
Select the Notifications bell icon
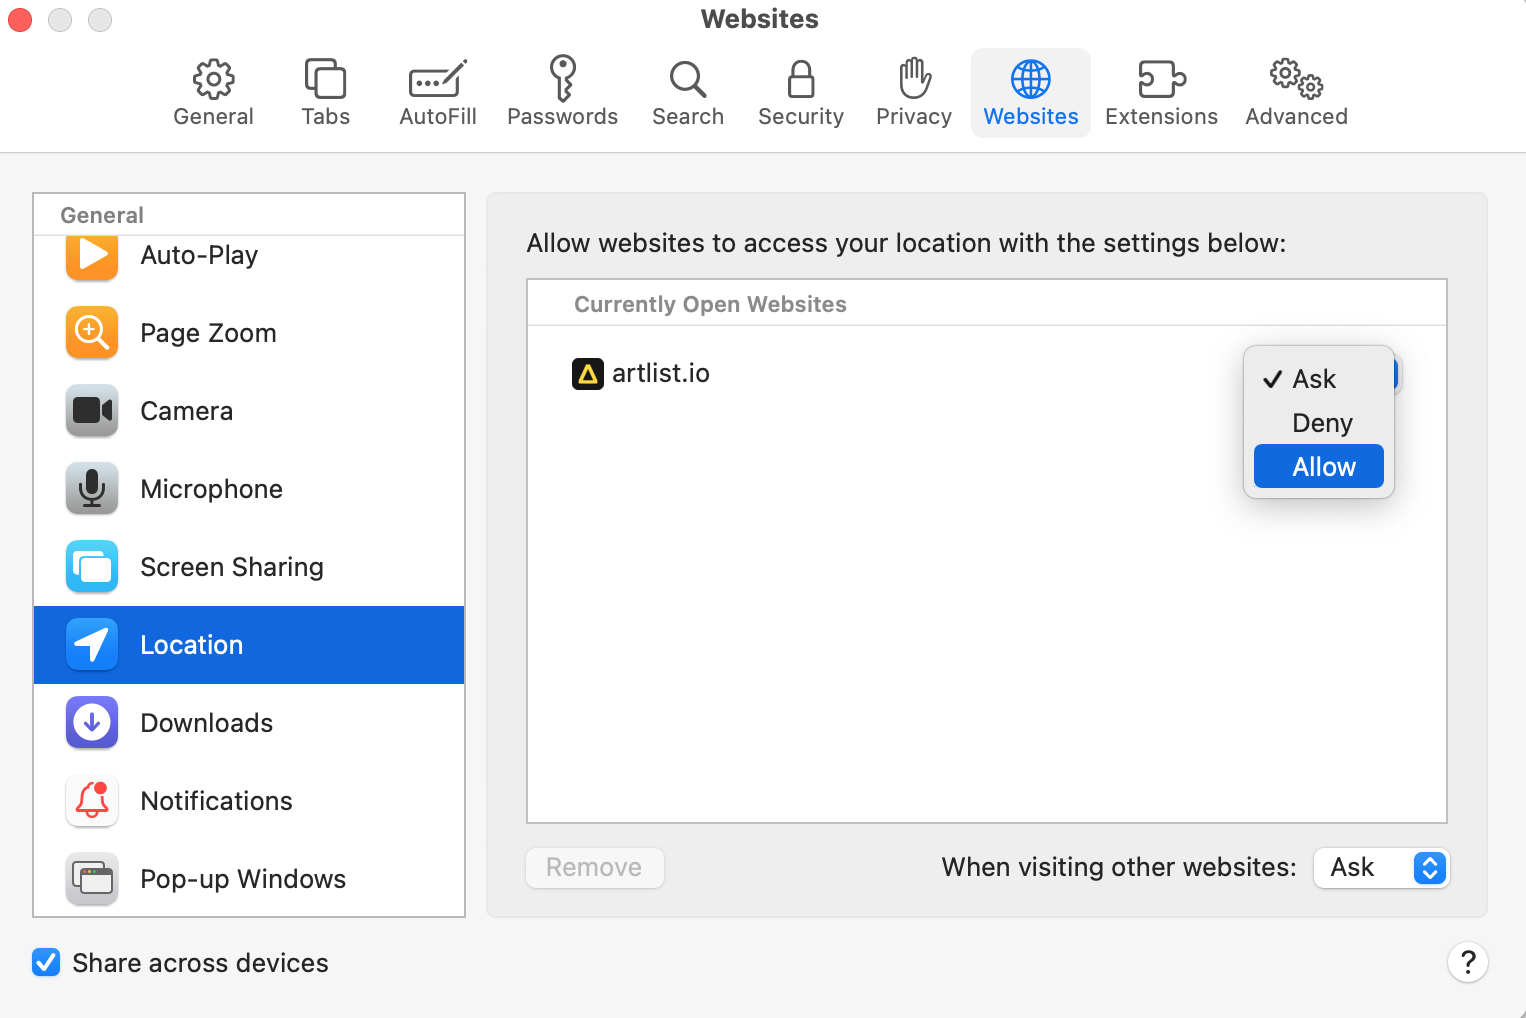click(x=91, y=801)
